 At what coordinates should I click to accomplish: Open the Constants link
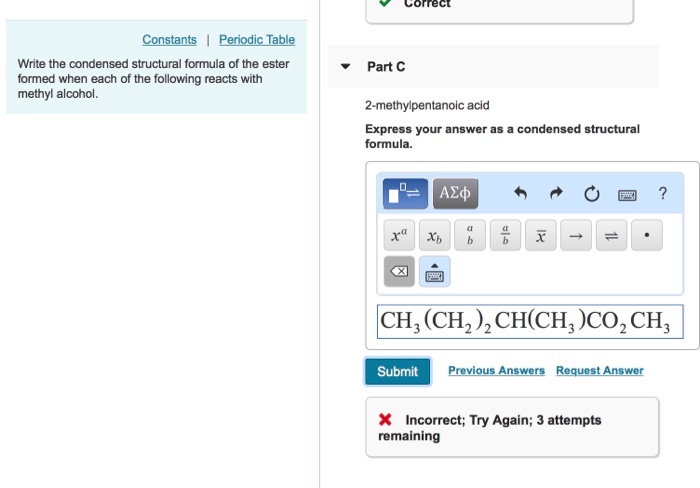169,40
